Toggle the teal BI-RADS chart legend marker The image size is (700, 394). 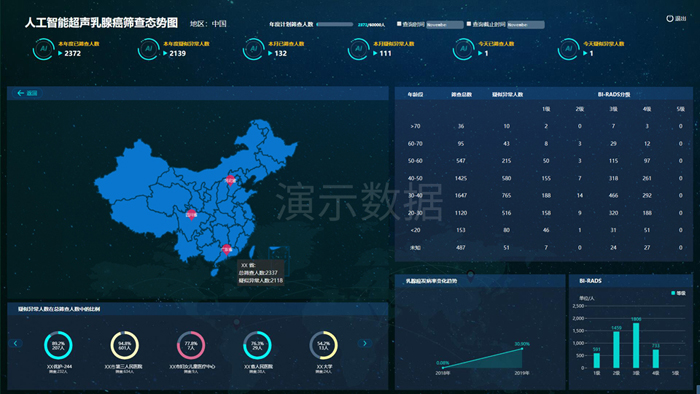click(x=673, y=293)
